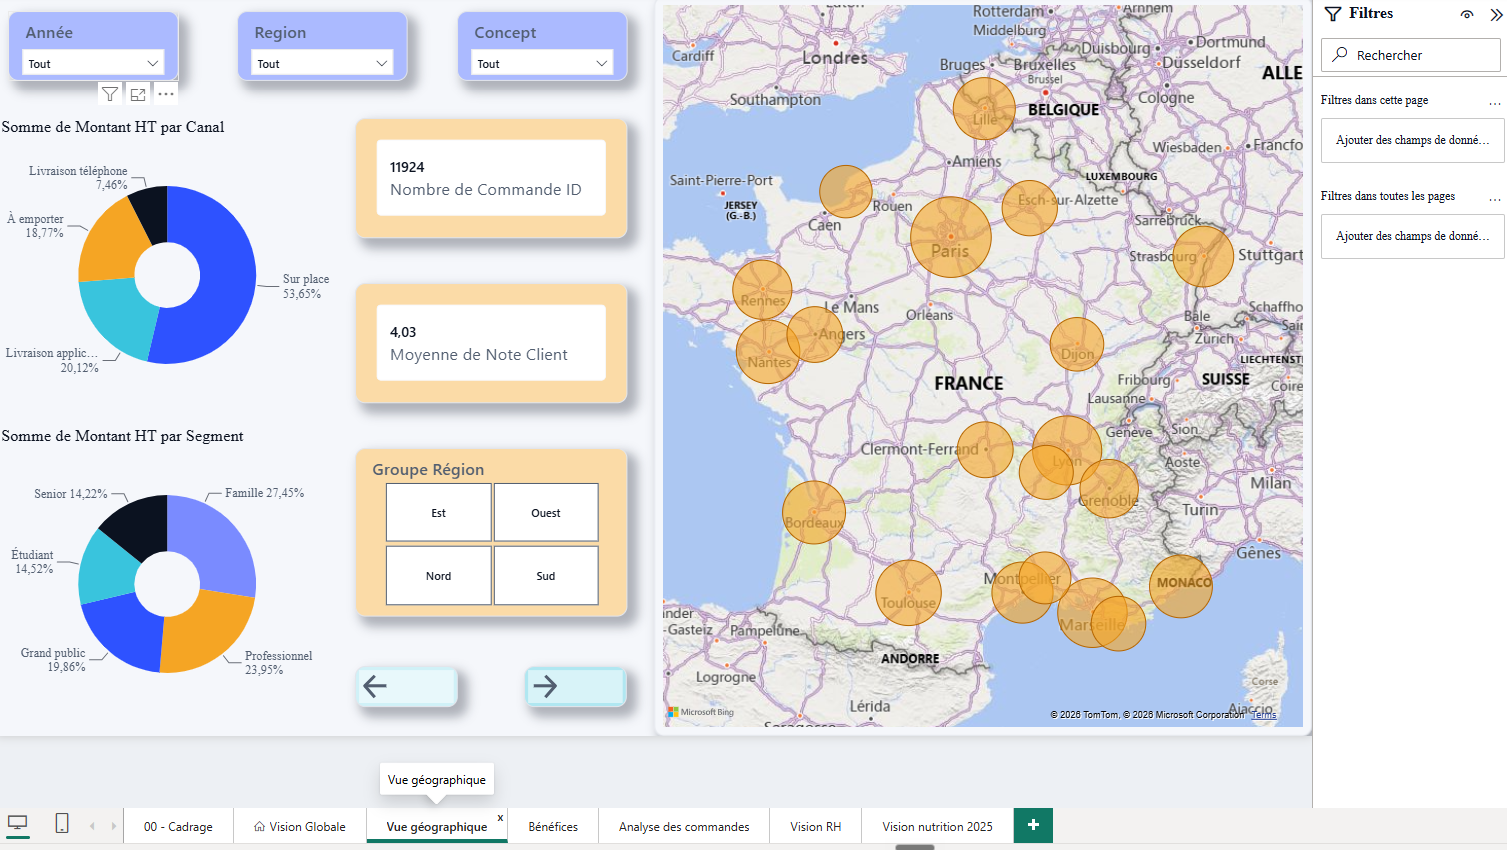Open the Region dropdown
This screenshot has height=850, width=1507.
click(322, 63)
